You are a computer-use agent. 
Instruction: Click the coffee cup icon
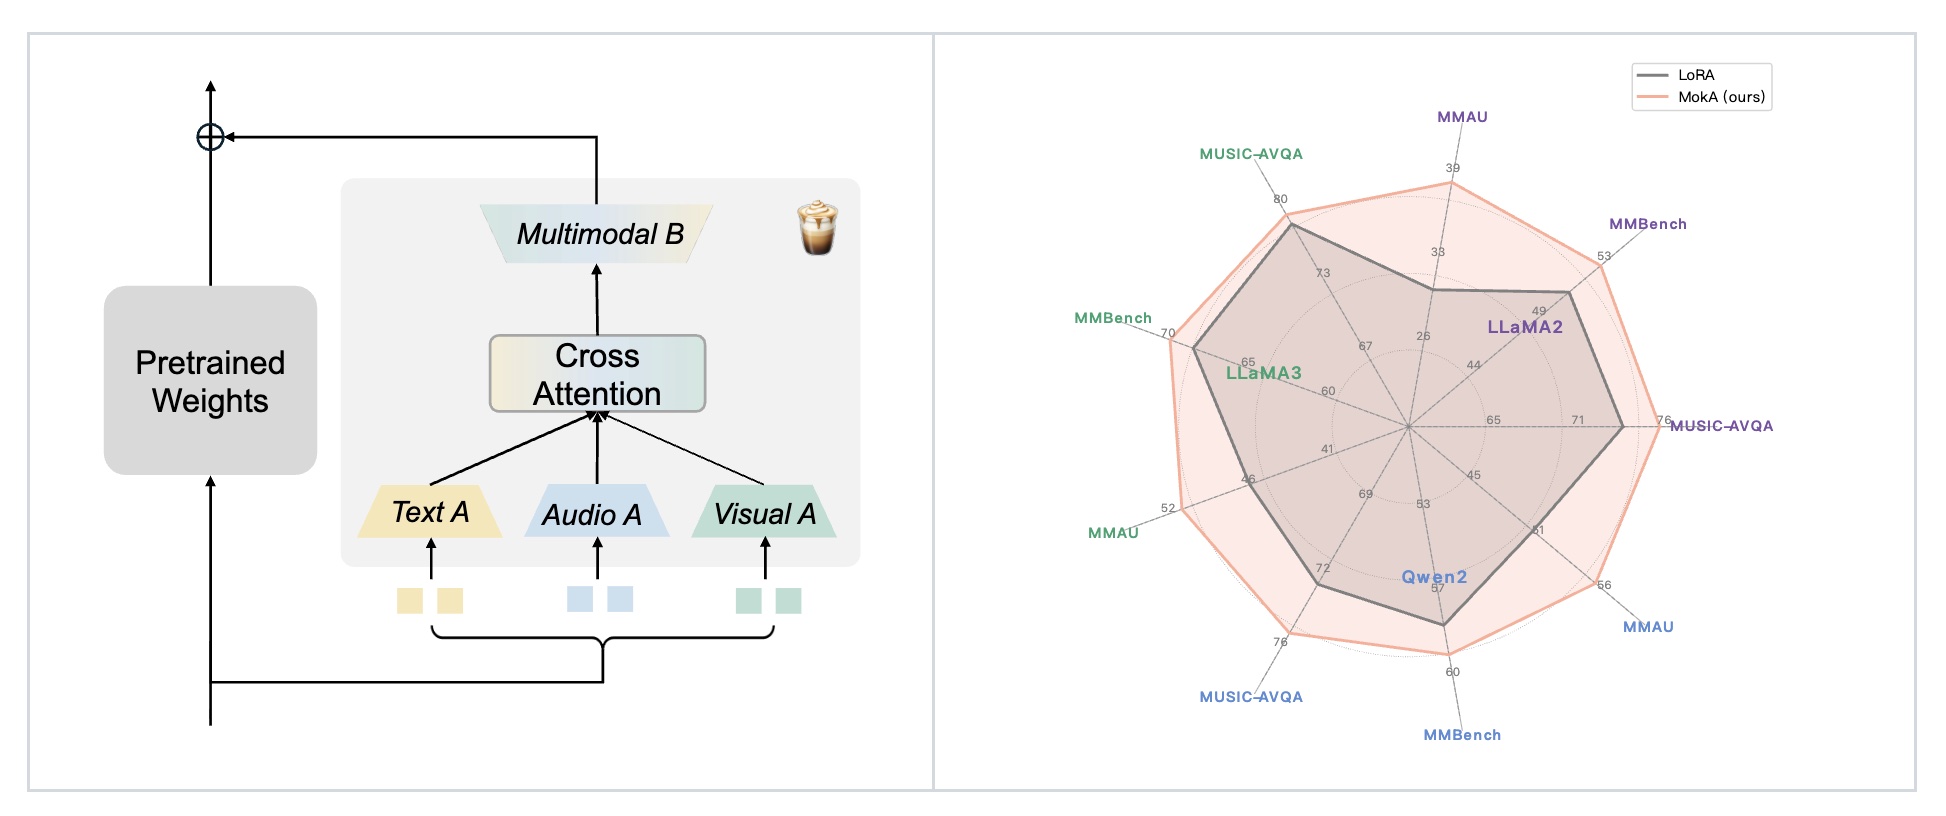[x=817, y=228]
